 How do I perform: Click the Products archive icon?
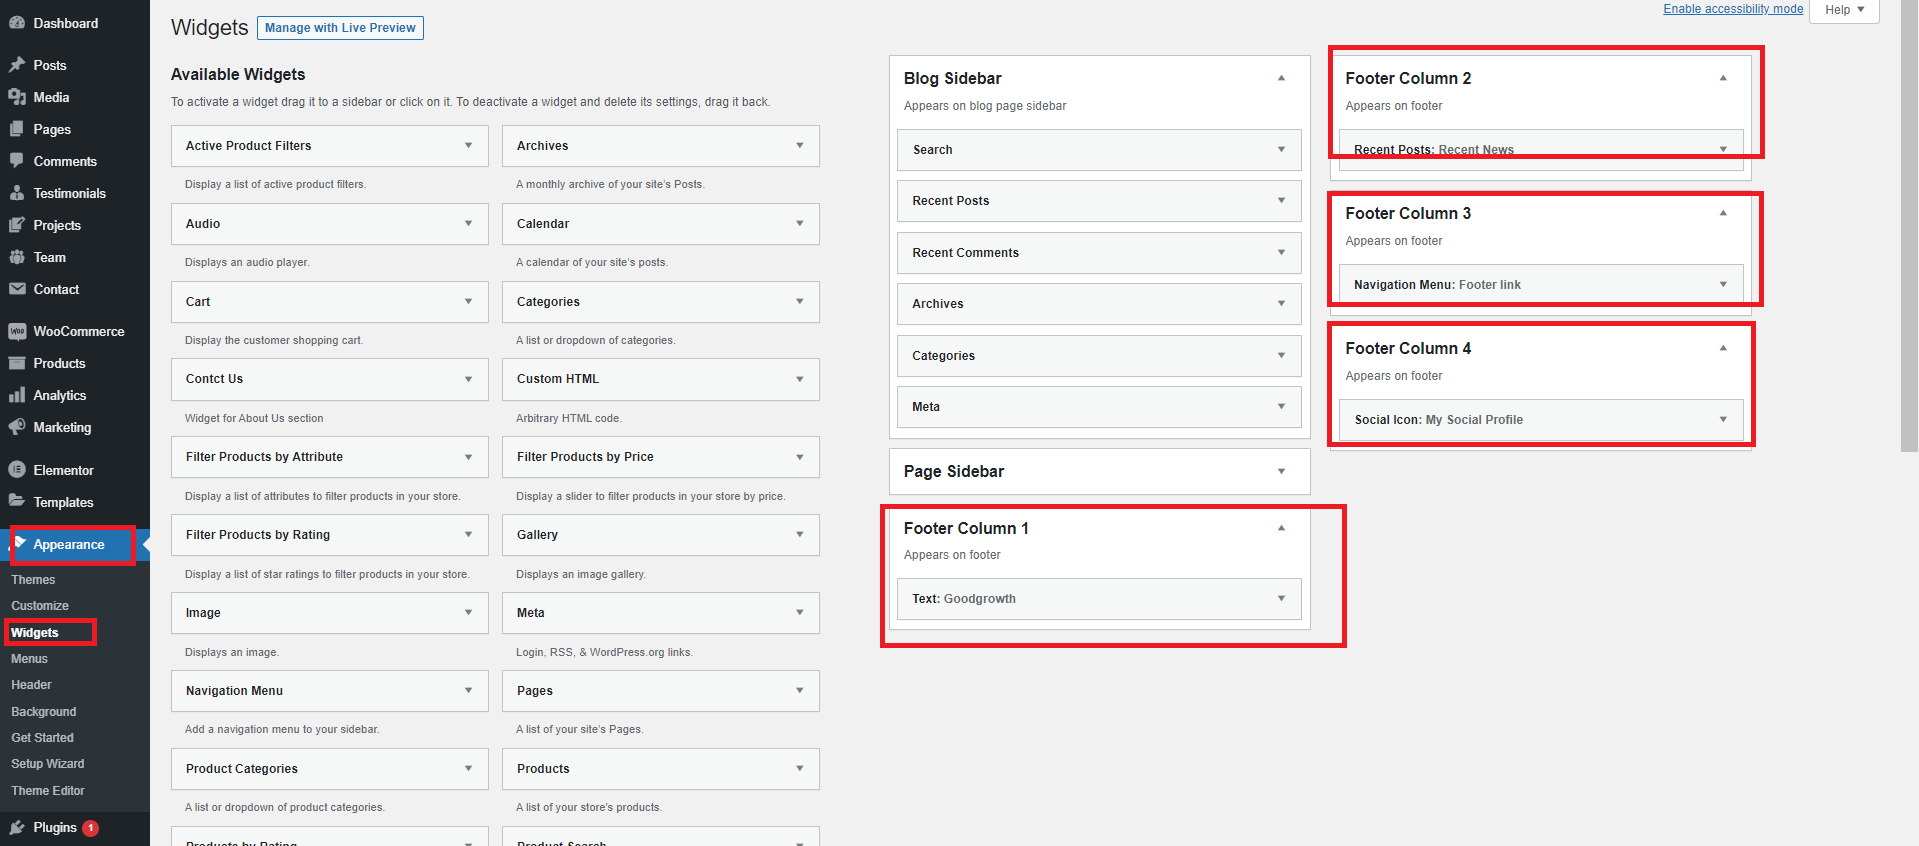17,363
